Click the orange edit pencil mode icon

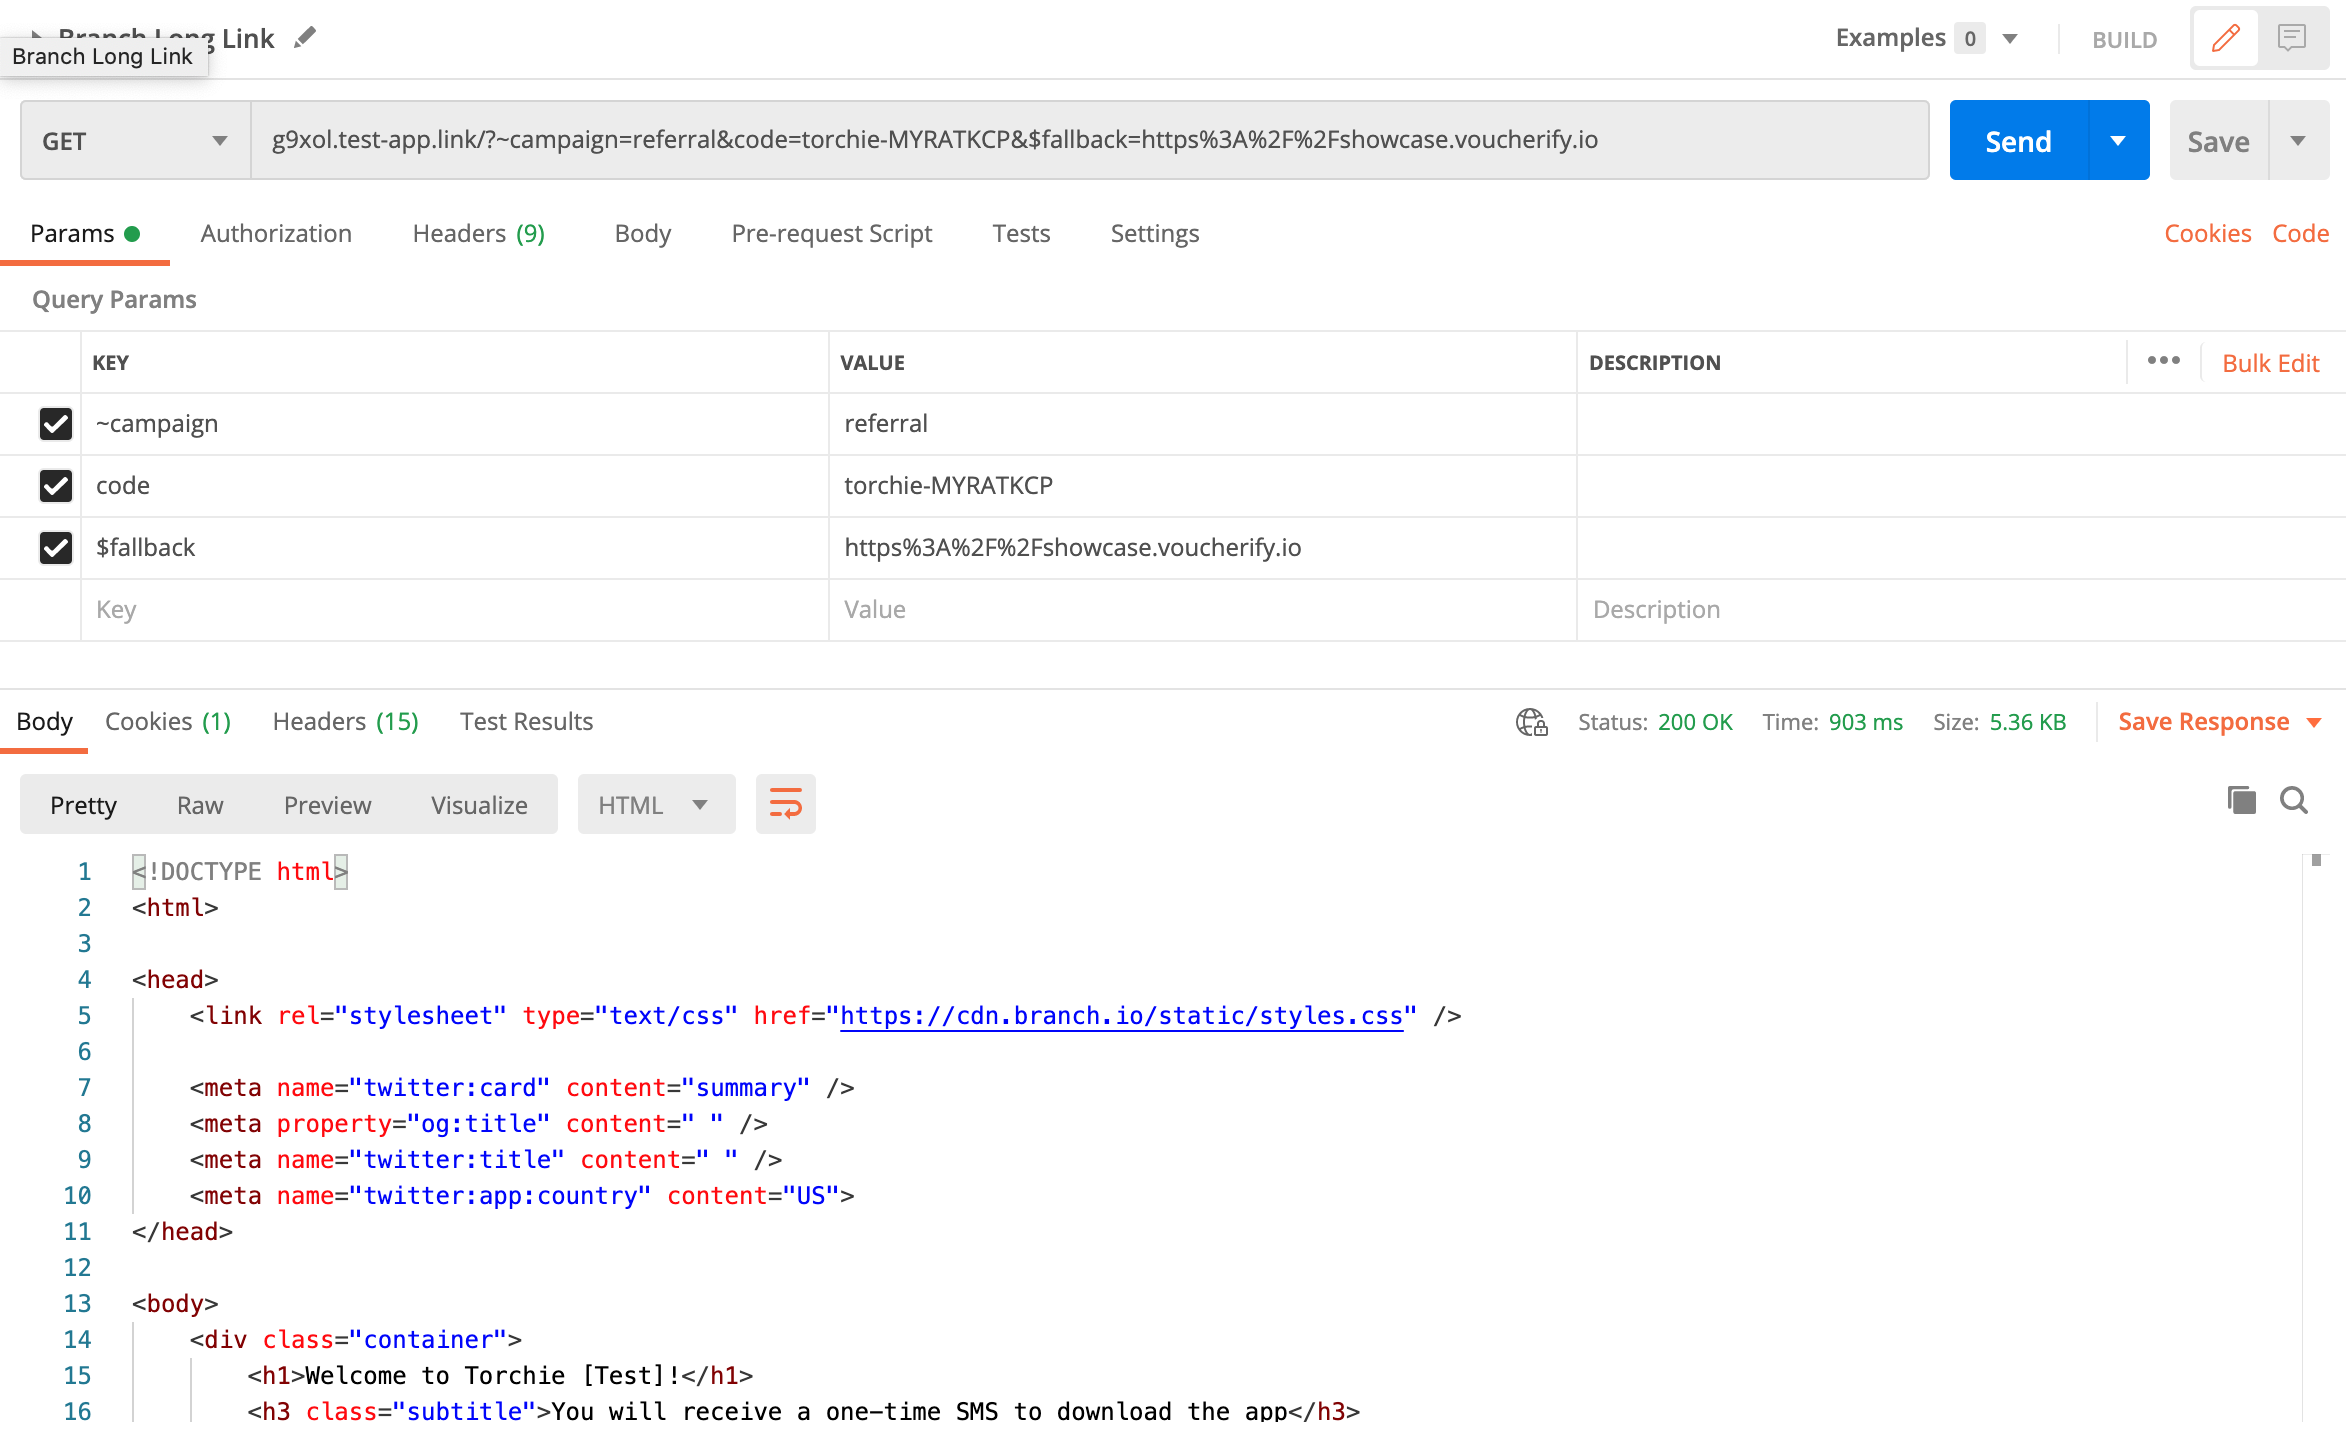[x=2225, y=39]
